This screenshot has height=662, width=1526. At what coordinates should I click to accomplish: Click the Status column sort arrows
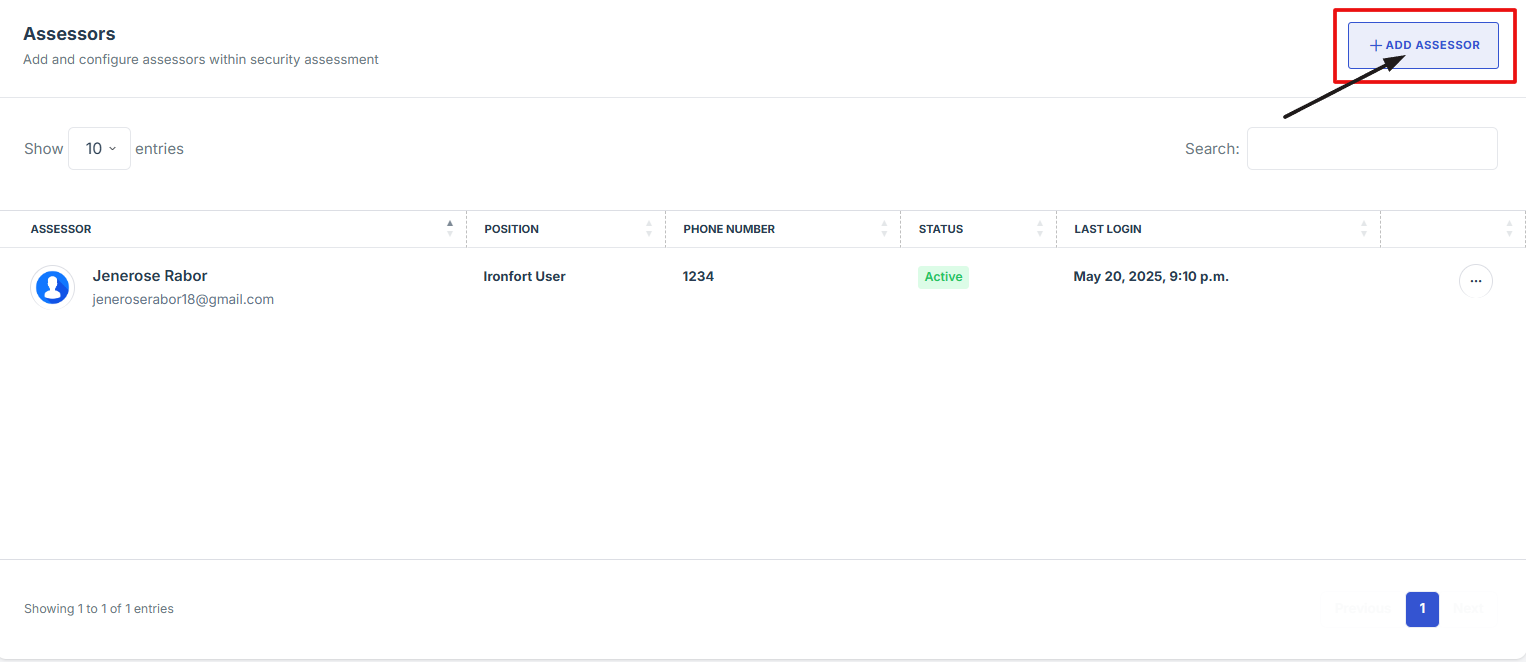pyautogui.click(x=1040, y=229)
